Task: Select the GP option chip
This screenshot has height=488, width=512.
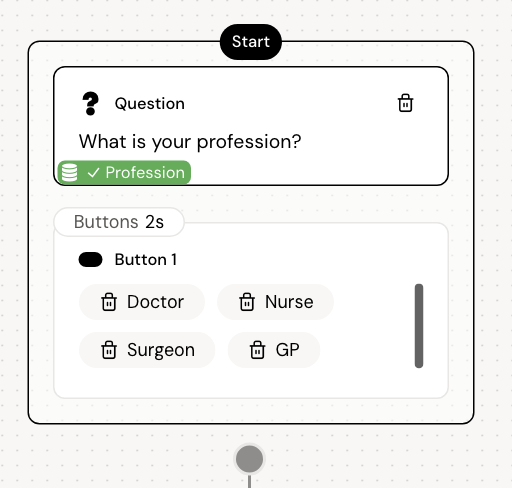Action: 274,350
